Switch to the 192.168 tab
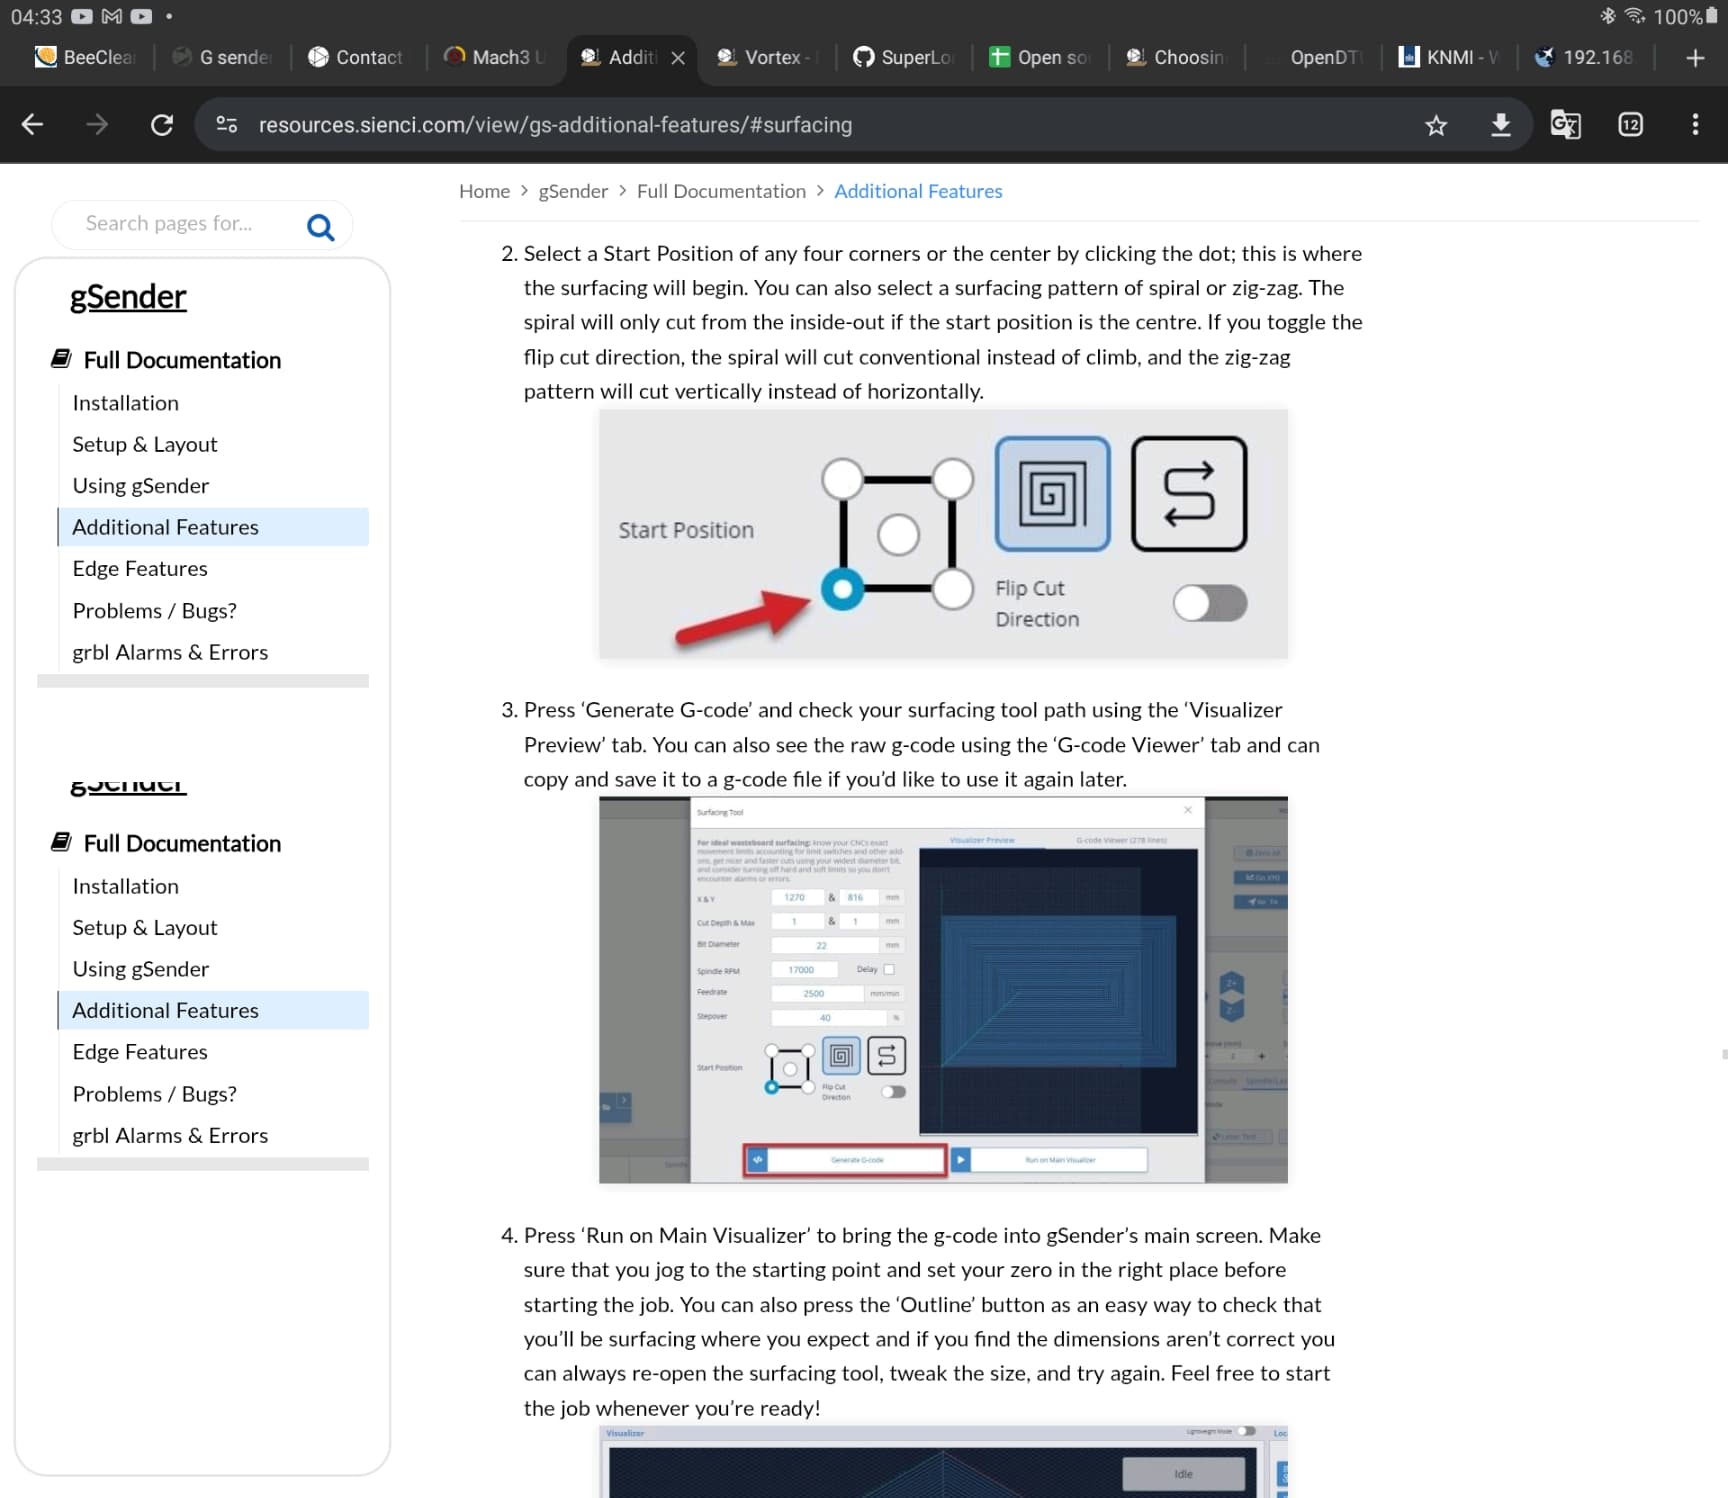1728x1498 pixels. [1585, 58]
